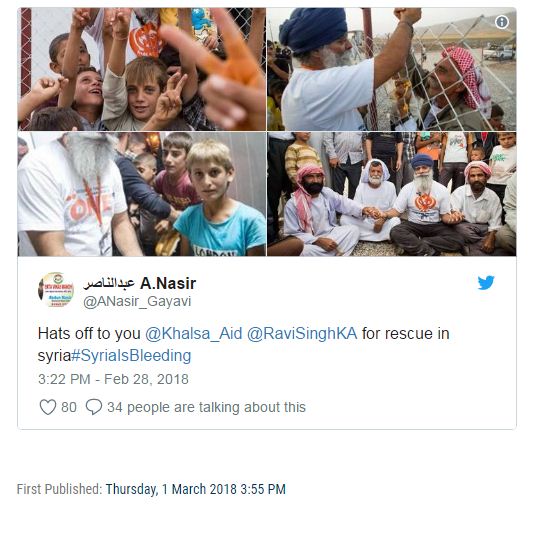This screenshot has height=534, width=540.
Task: Like the tweet with the heart icon
Action: (x=48, y=407)
